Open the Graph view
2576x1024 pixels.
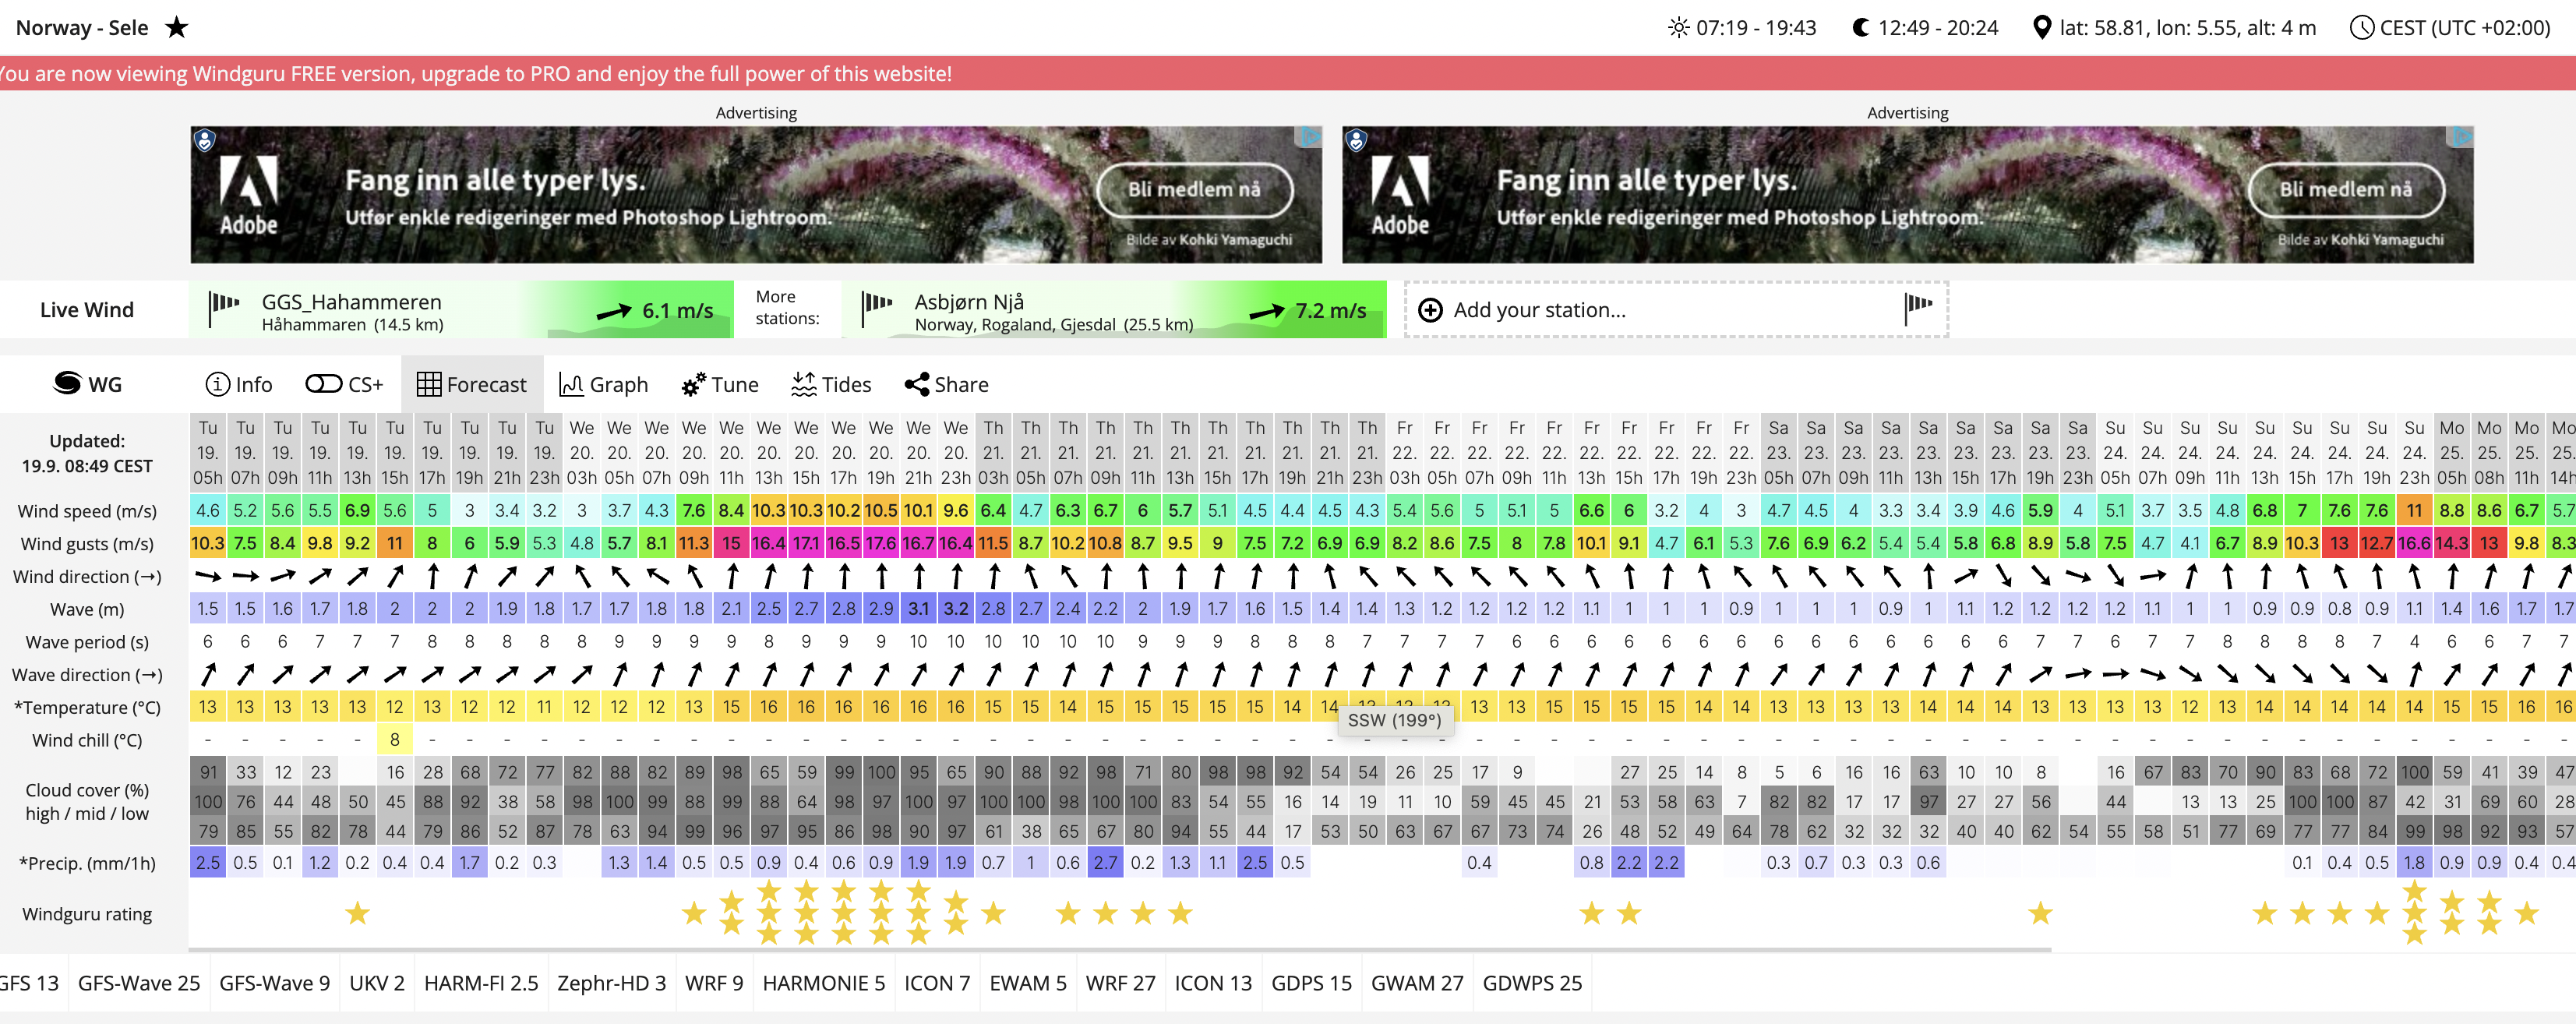coord(604,384)
